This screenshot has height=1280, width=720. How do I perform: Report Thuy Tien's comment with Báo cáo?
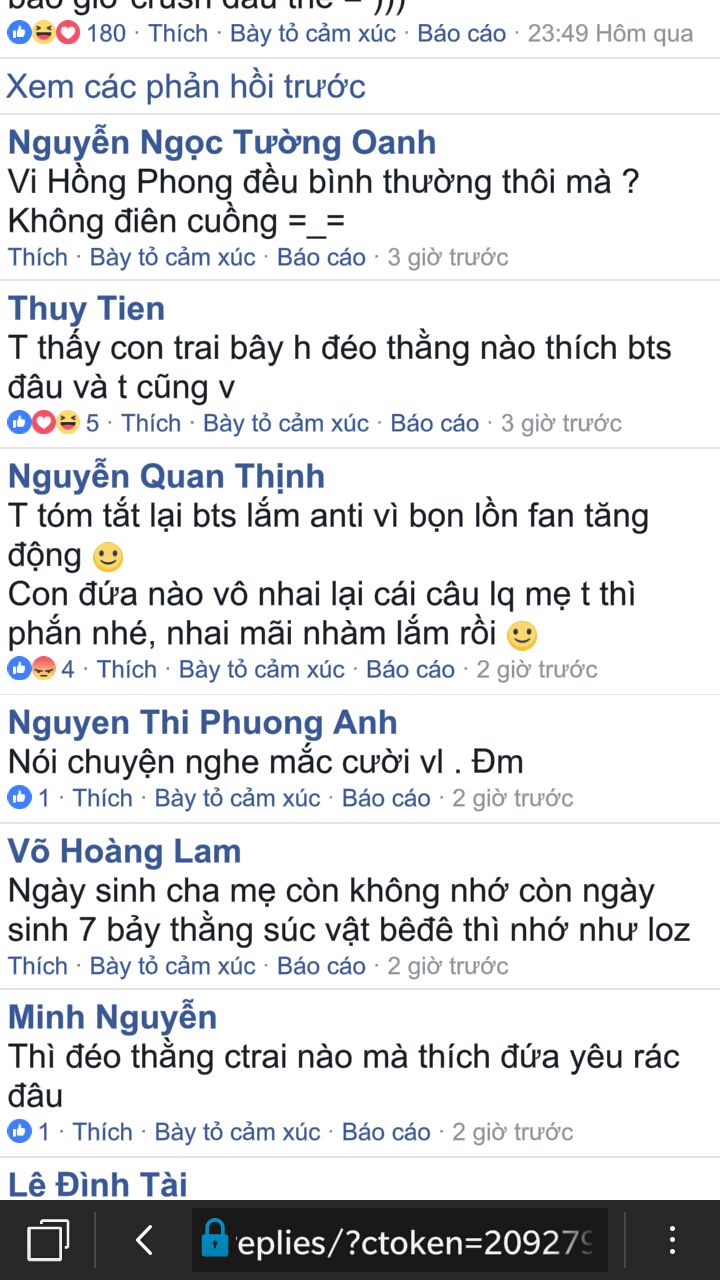(x=435, y=423)
